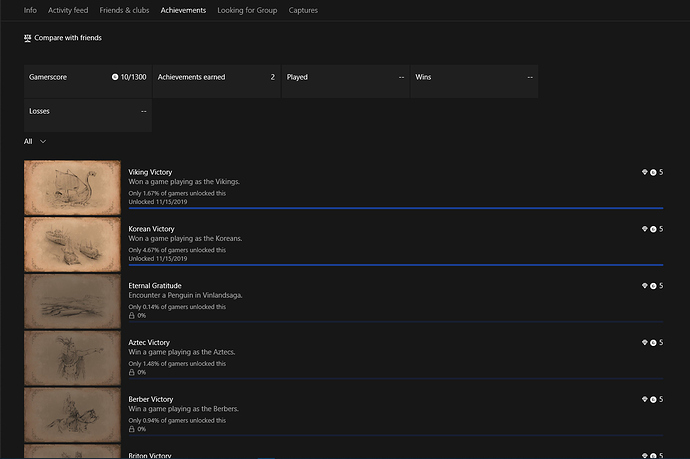Click the Briton Victory title
Image resolution: width=690 pixels, height=459 pixels.
click(150, 455)
